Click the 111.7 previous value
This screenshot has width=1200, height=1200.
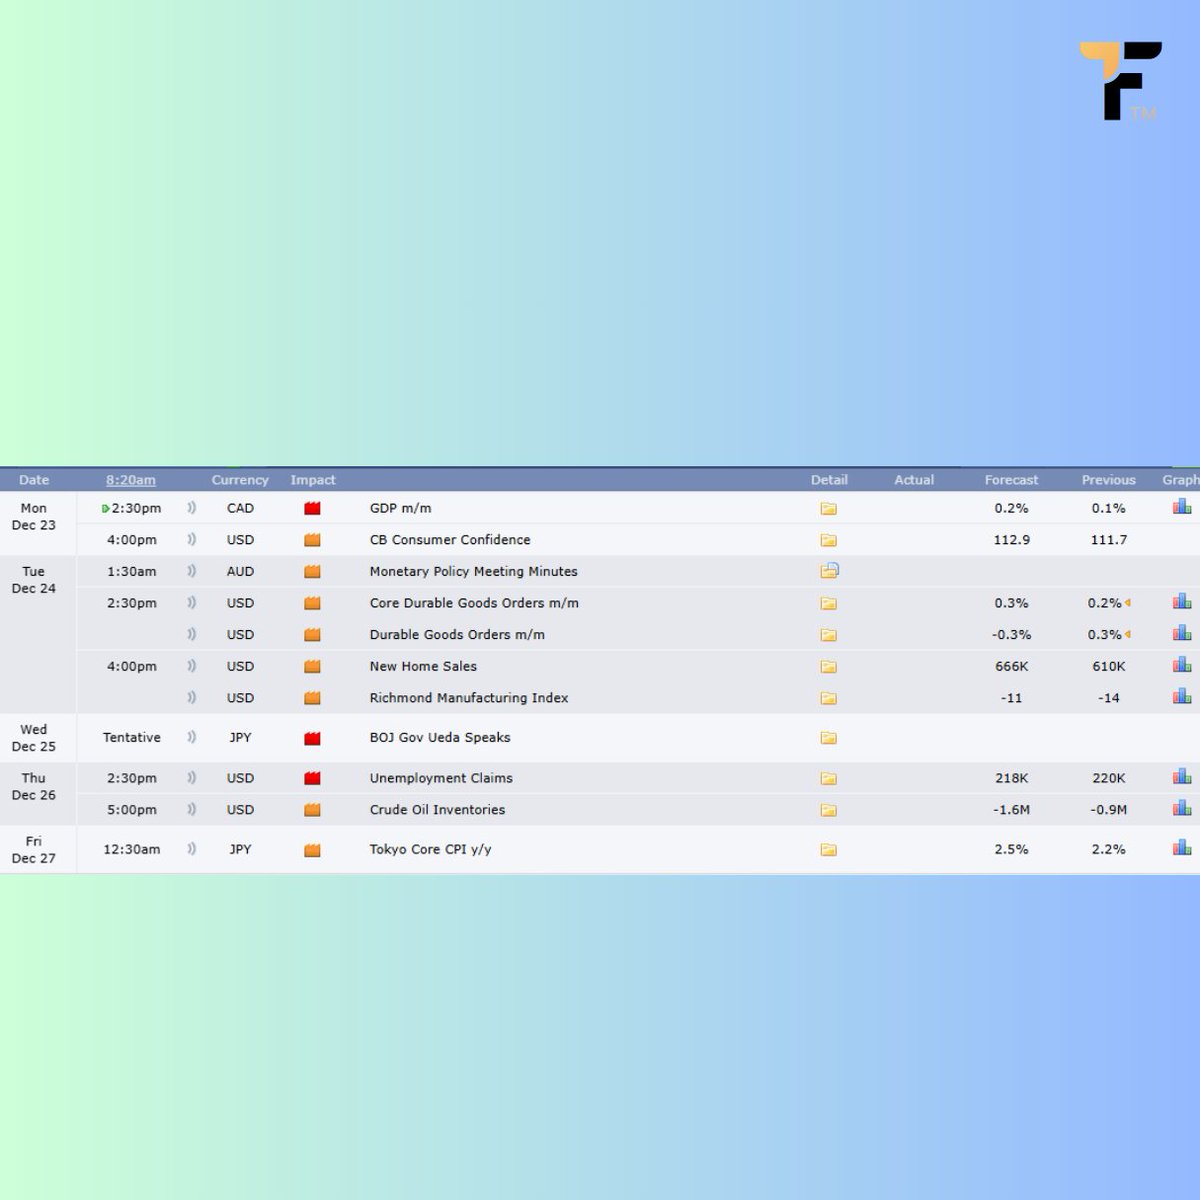tap(1108, 540)
